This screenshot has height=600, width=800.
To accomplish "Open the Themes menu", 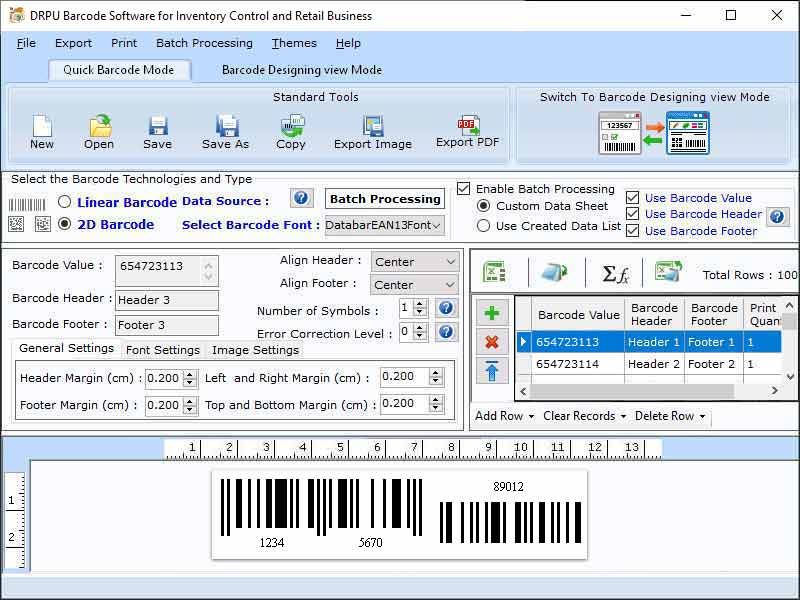I will pos(293,43).
